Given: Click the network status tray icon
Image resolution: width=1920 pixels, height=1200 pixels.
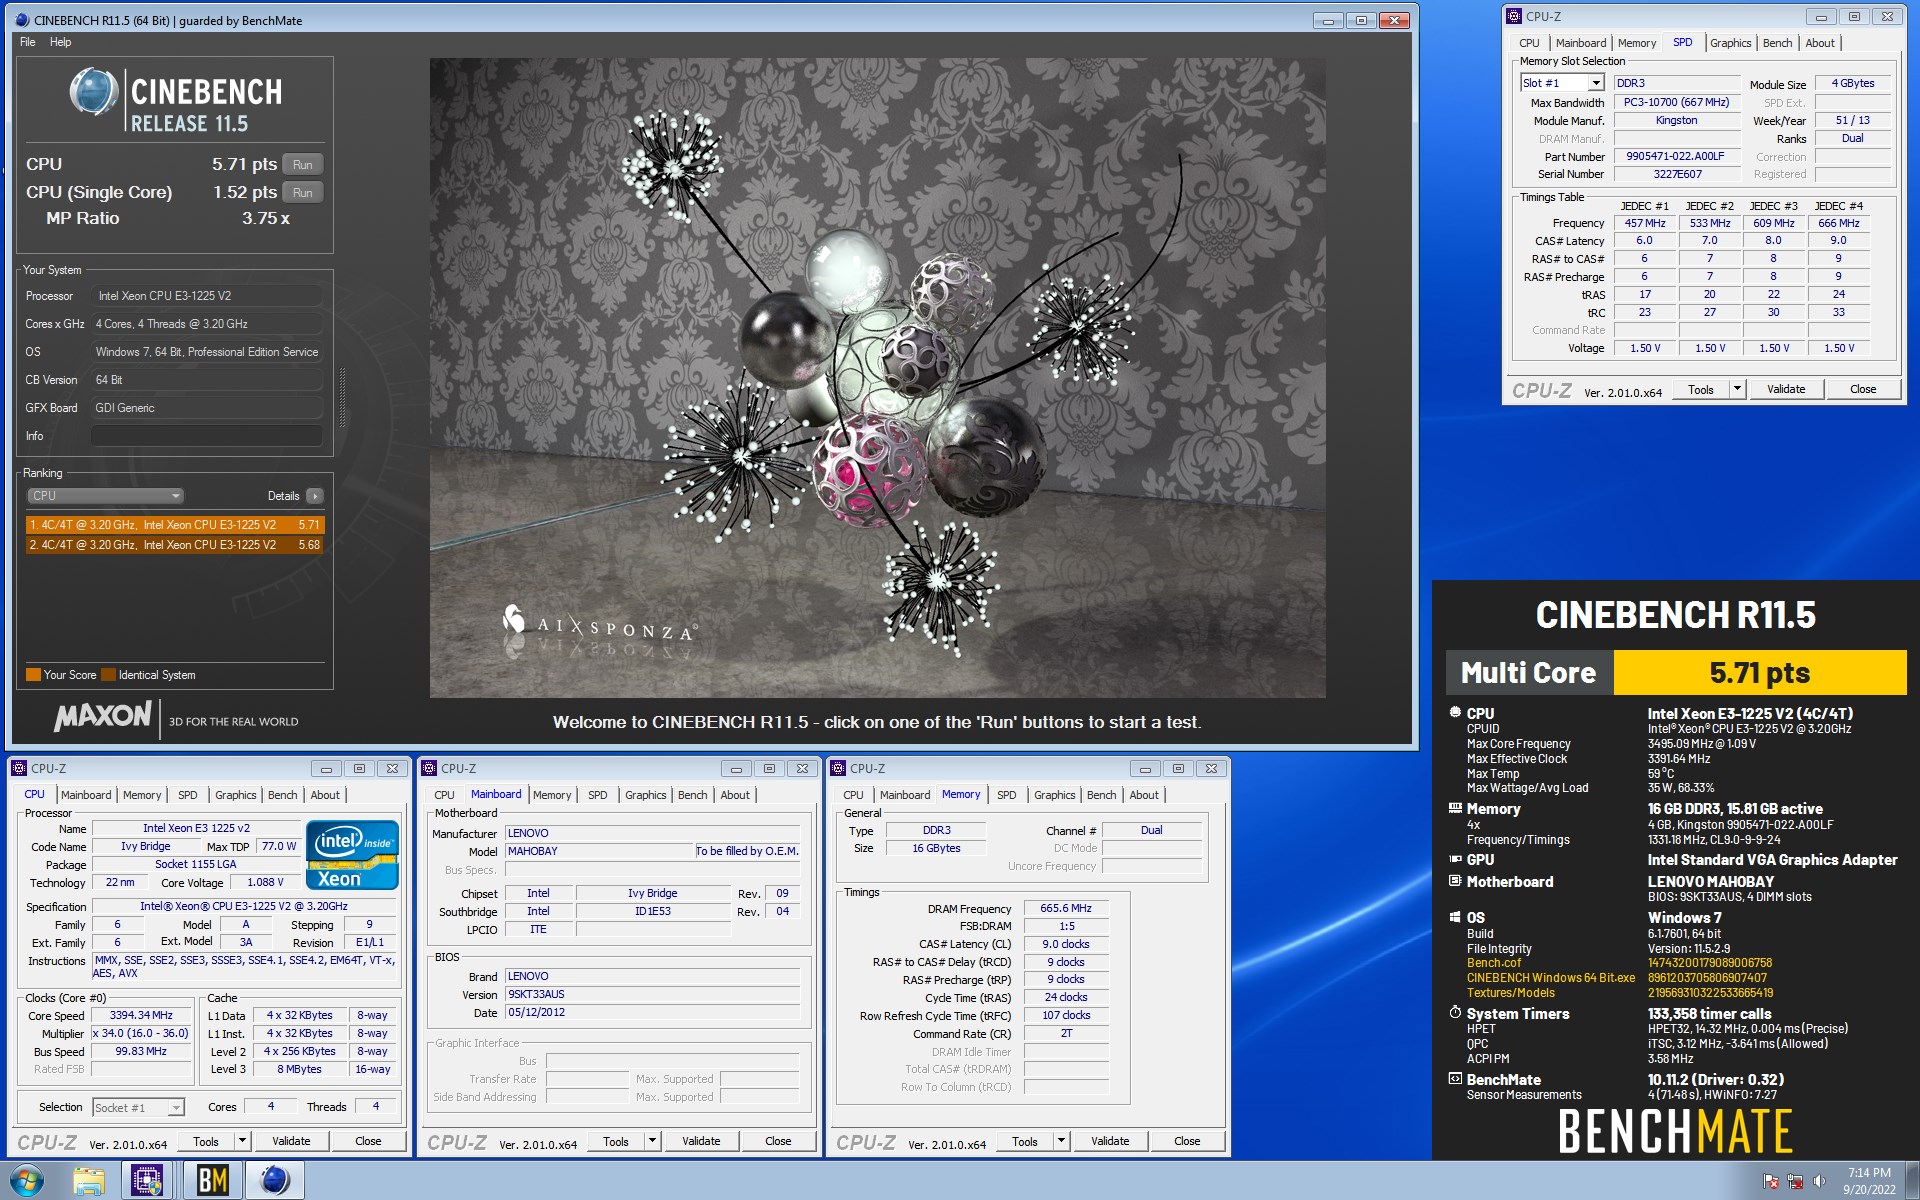Looking at the screenshot, I should tap(1795, 1182).
